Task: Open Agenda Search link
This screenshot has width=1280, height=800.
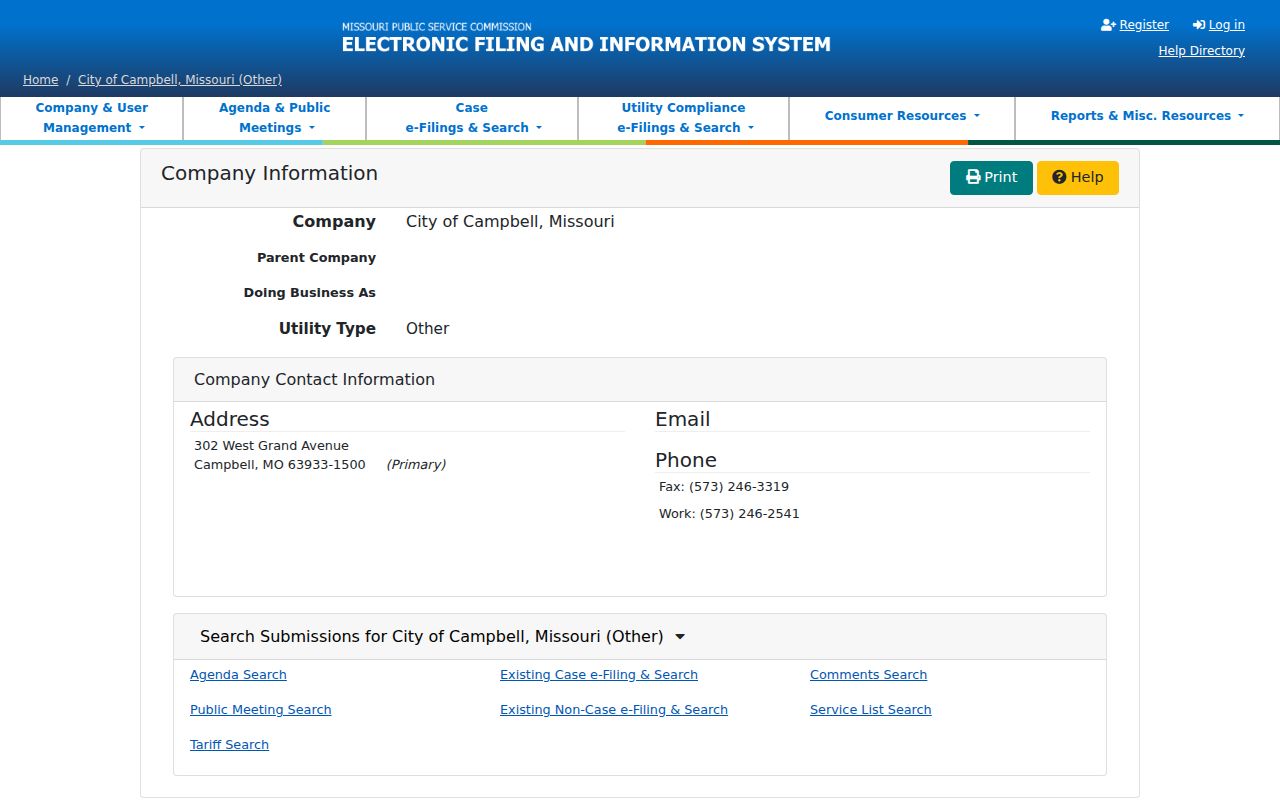Action: 238,675
